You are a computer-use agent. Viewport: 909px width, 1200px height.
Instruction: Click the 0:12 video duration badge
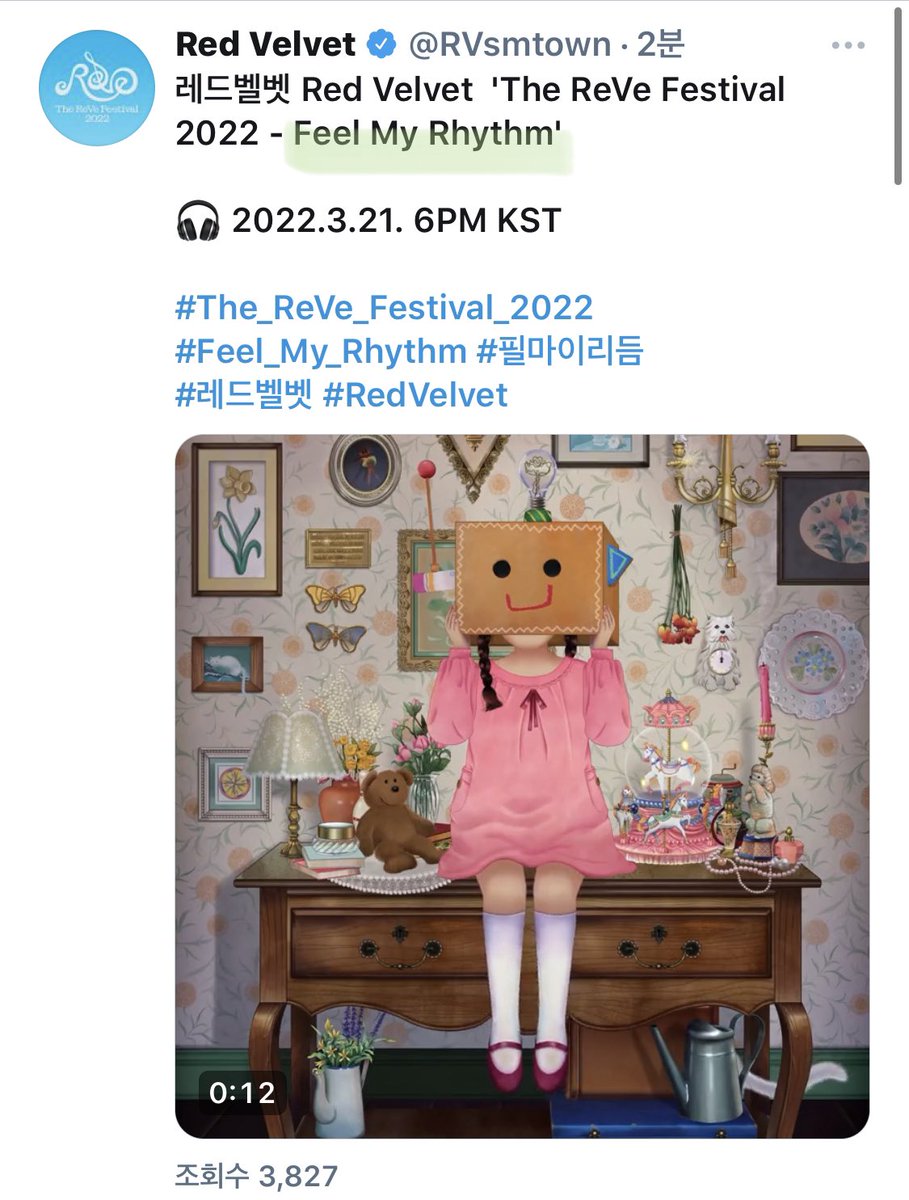[241, 1092]
